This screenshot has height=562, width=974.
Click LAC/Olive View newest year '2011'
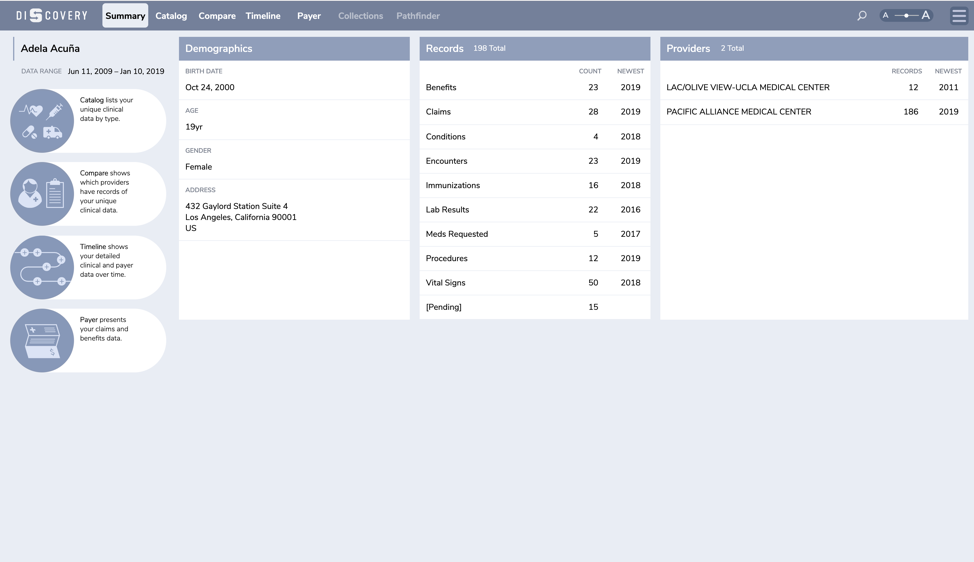pos(949,88)
